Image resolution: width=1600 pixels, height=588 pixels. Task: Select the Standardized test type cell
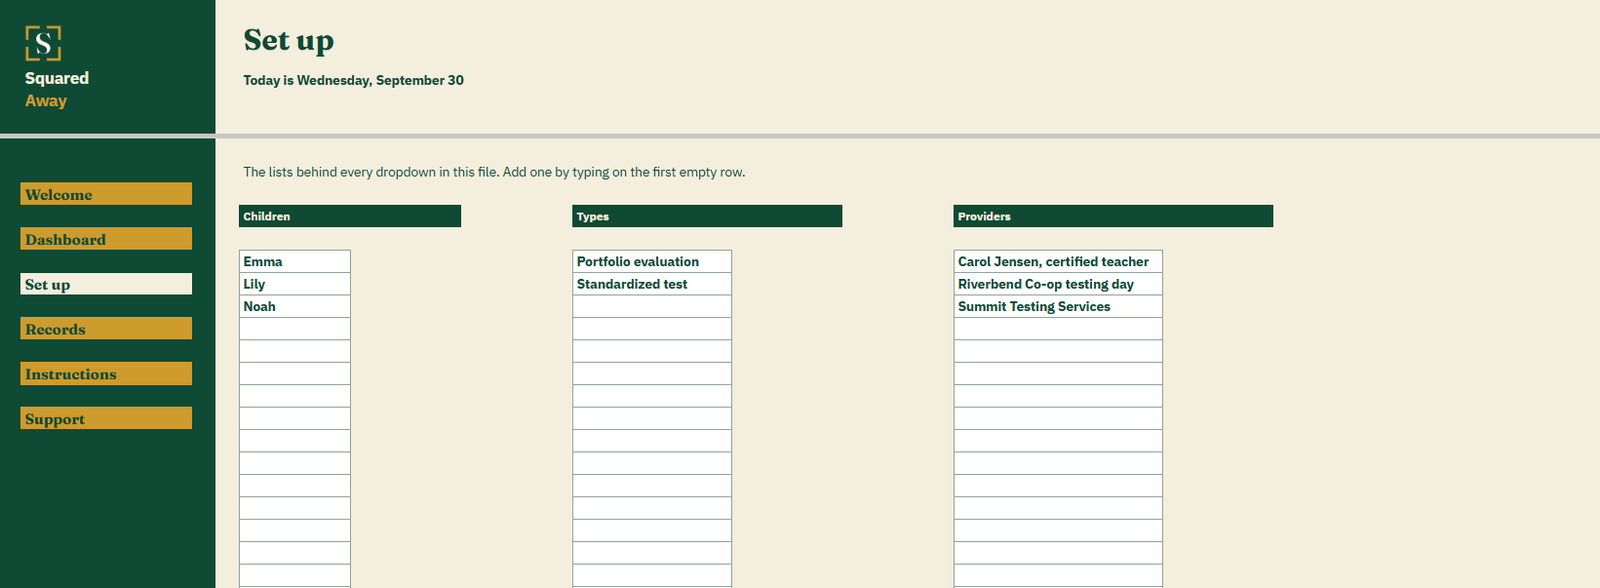pos(652,284)
